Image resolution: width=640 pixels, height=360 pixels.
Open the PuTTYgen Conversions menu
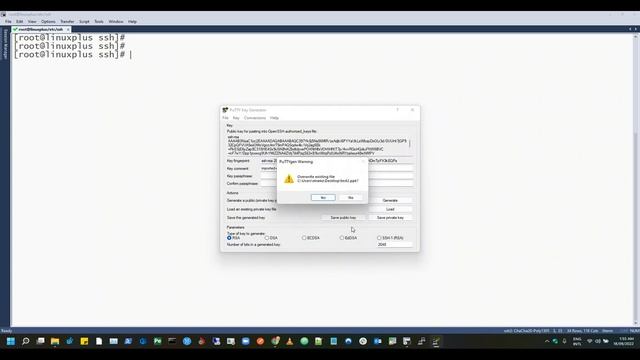255,118
